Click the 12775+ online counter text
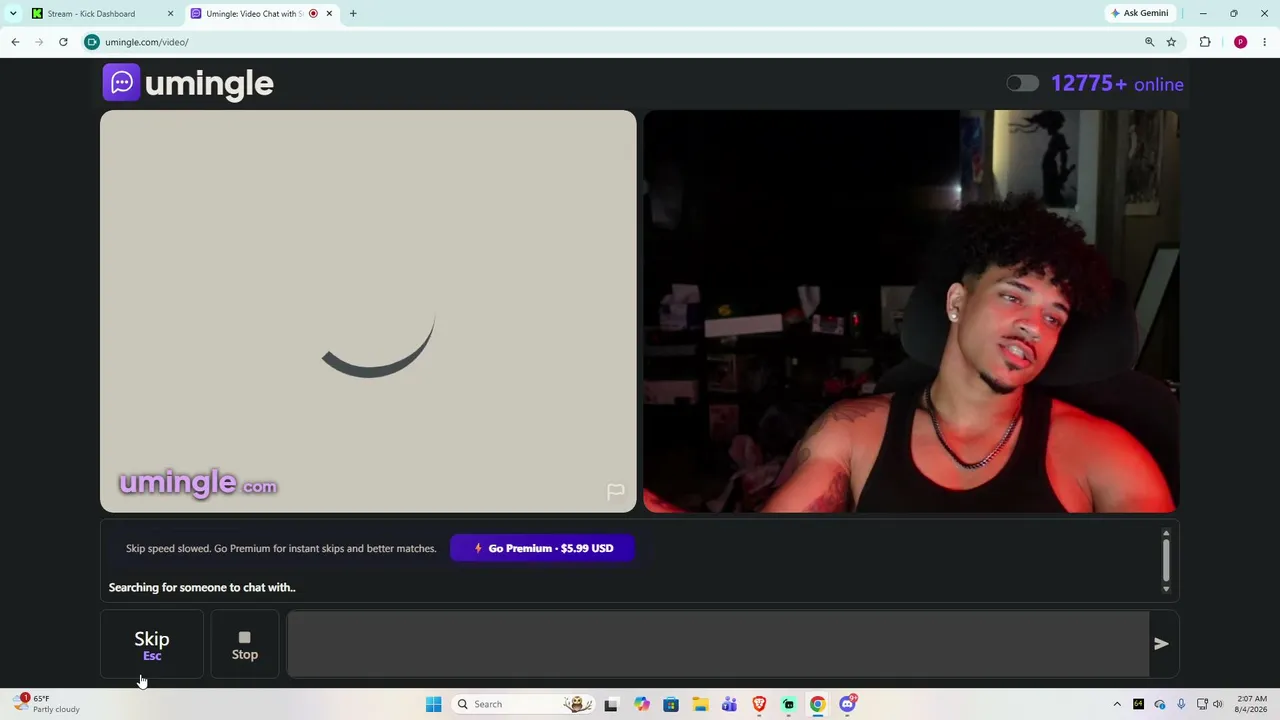1280x720 pixels. (1117, 84)
